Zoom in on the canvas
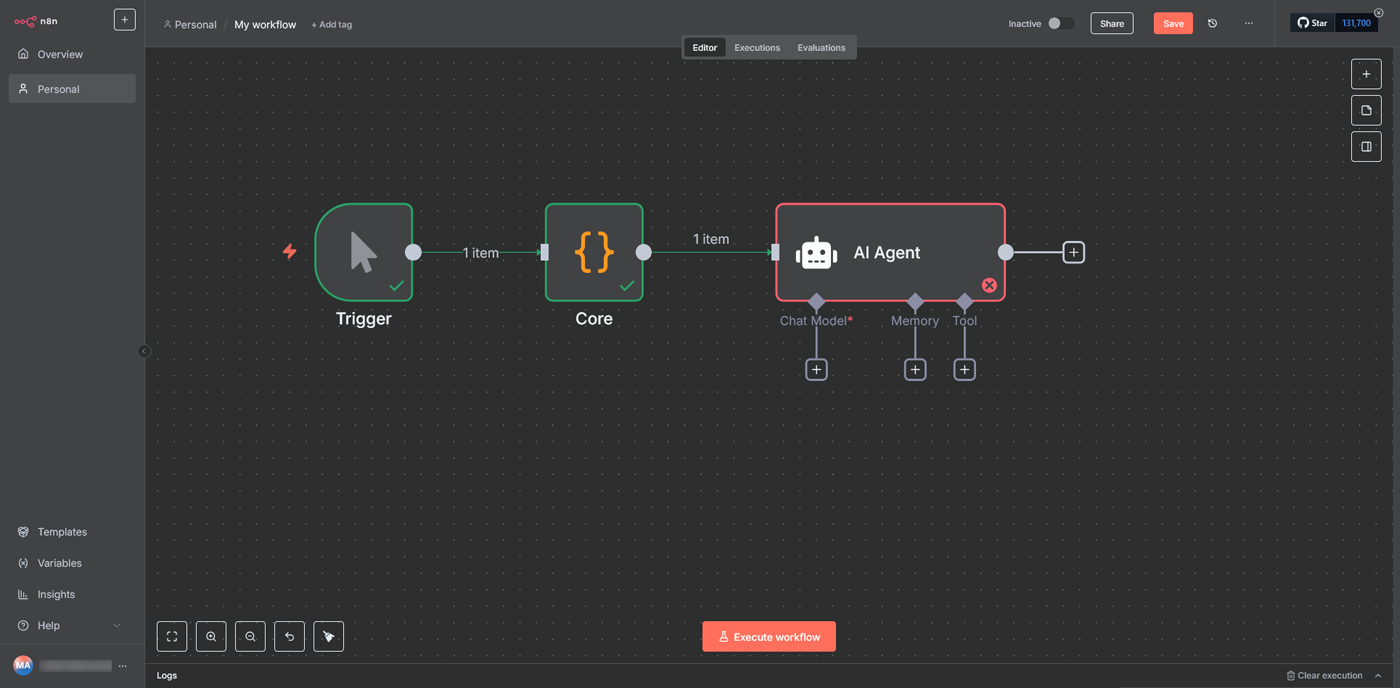 pos(211,637)
